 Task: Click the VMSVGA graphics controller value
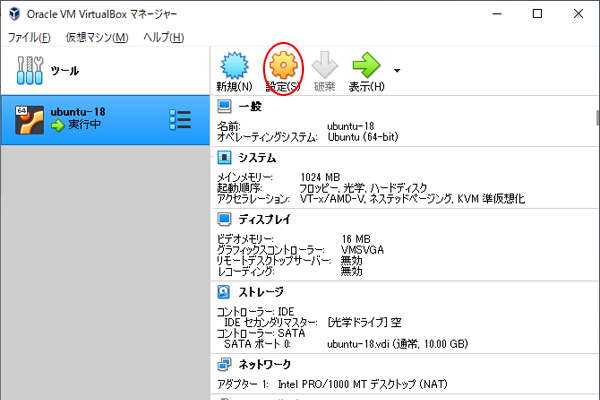coord(362,250)
